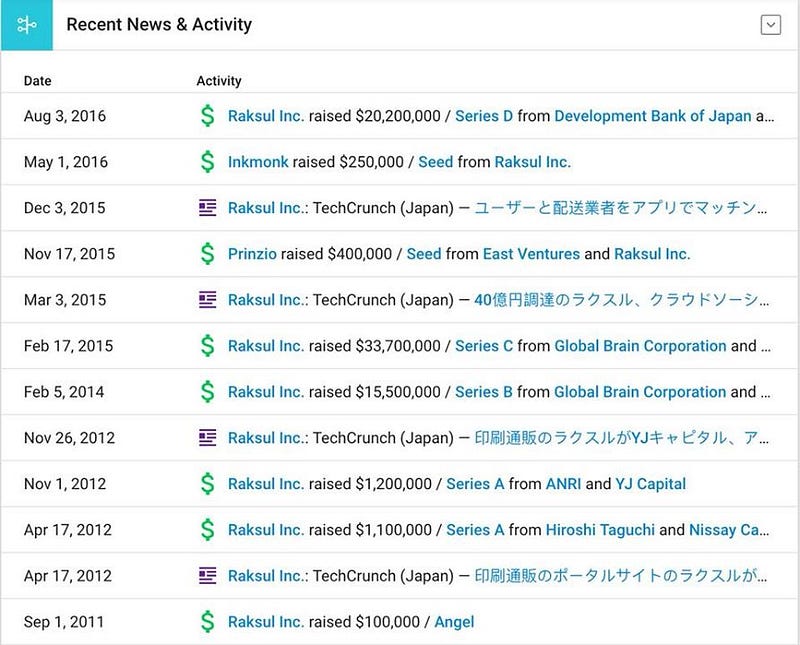
Task: Open the Series D funding round link
Action: point(484,116)
